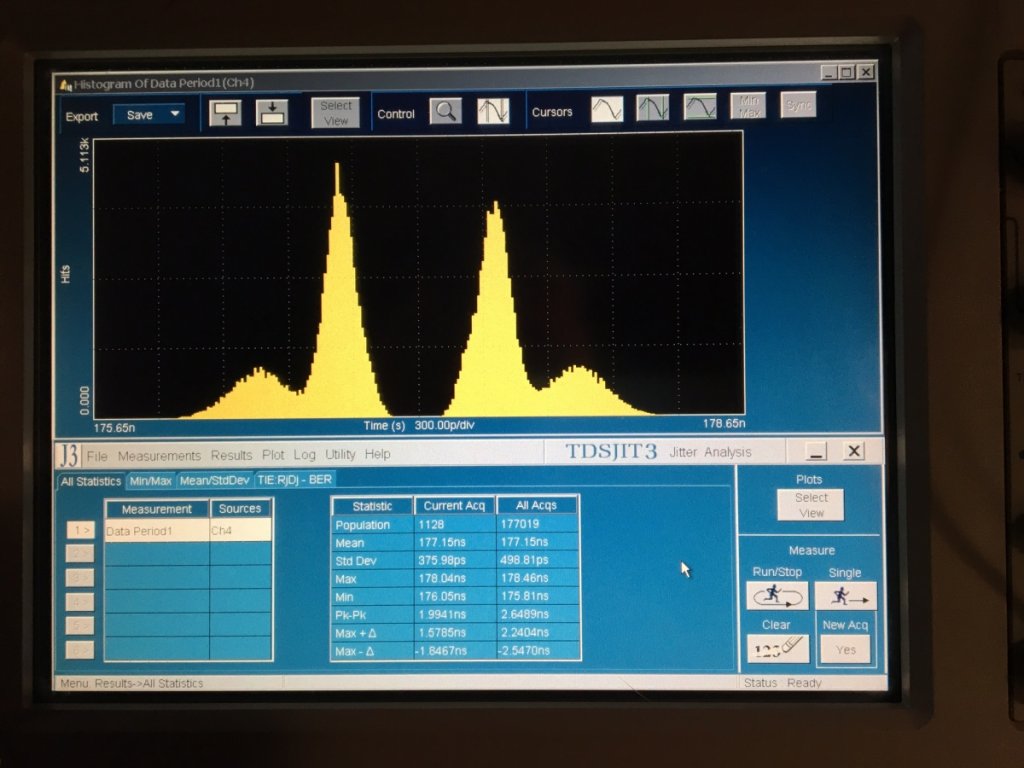Image resolution: width=1024 pixels, height=768 pixels.
Task: Switch to the Min/Max tab
Action: pyautogui.click(x=150, y=481)
